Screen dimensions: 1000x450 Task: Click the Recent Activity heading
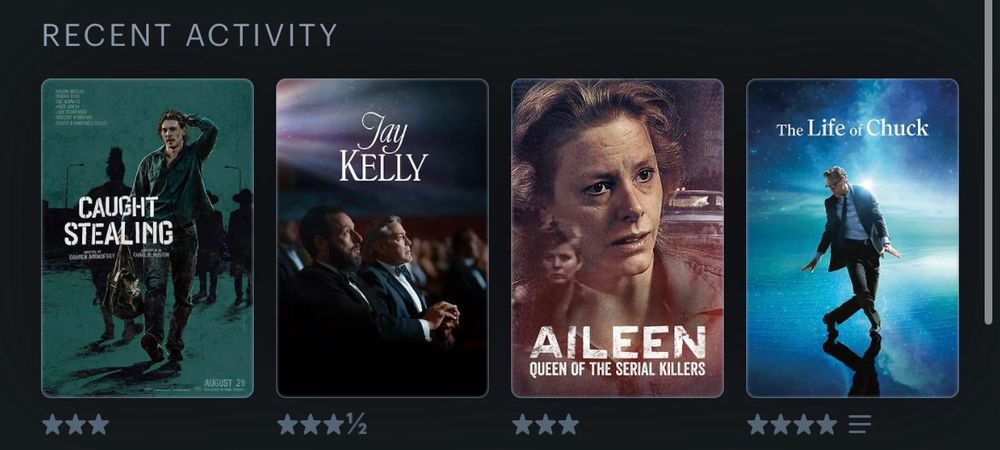(x=189, y=35)
